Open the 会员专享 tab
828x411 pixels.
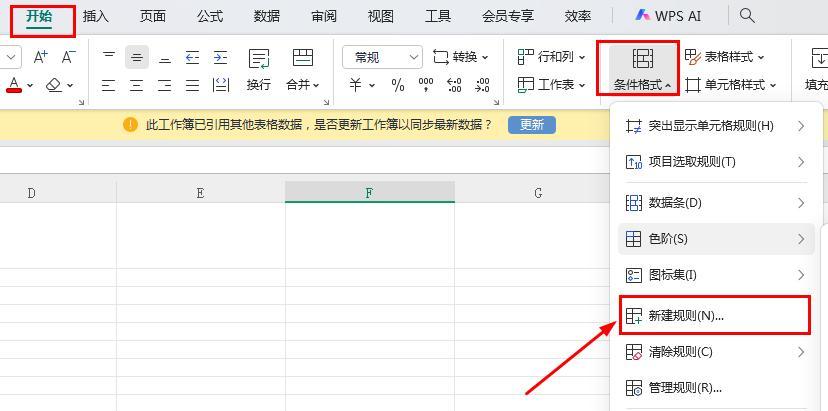point(507,16)
